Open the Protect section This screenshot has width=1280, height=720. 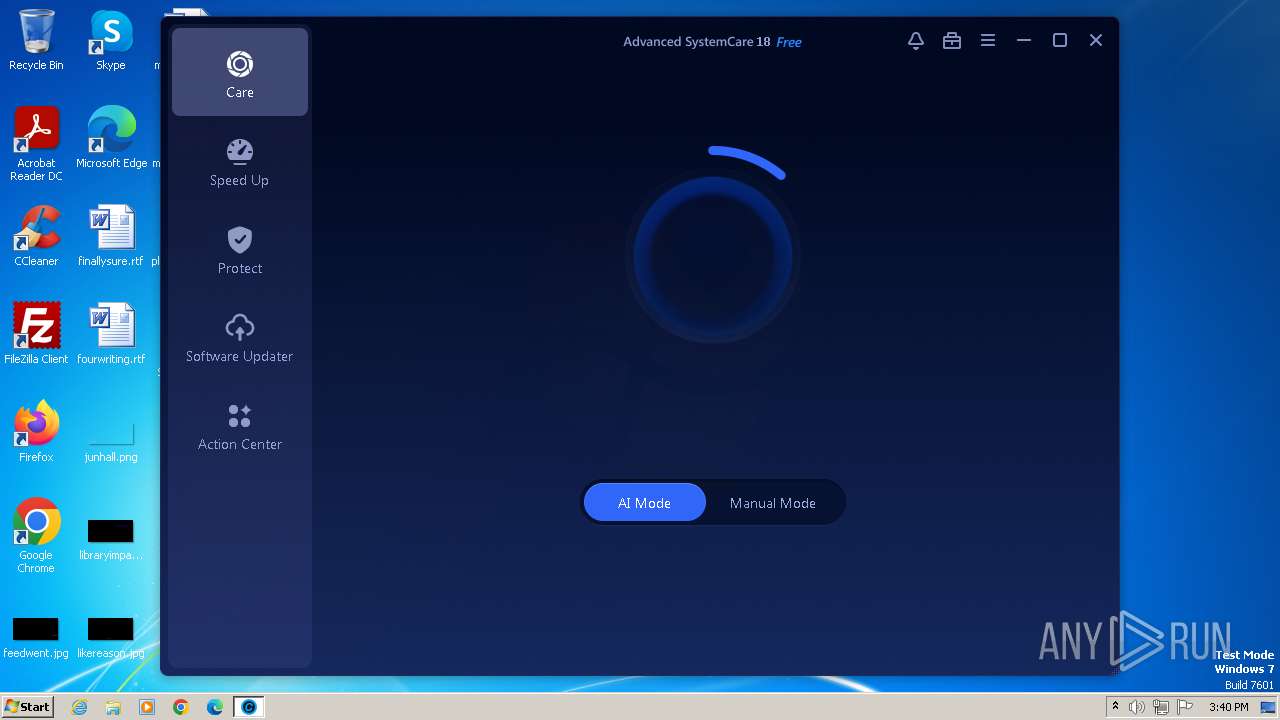coord(240,250)
